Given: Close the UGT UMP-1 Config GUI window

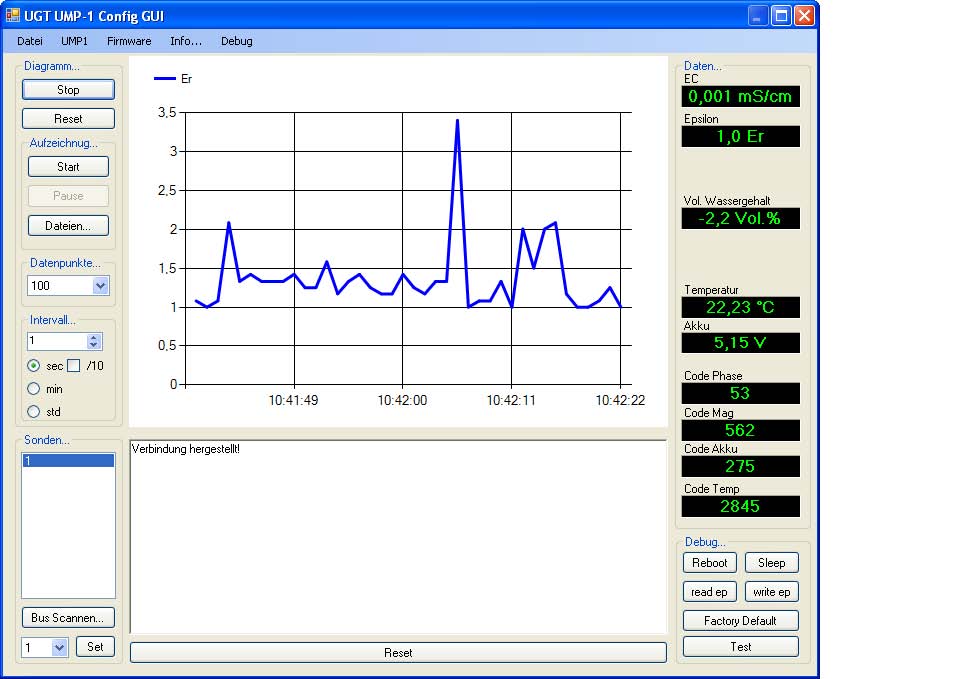Looking at the screenshot, I should click(804, 15).
